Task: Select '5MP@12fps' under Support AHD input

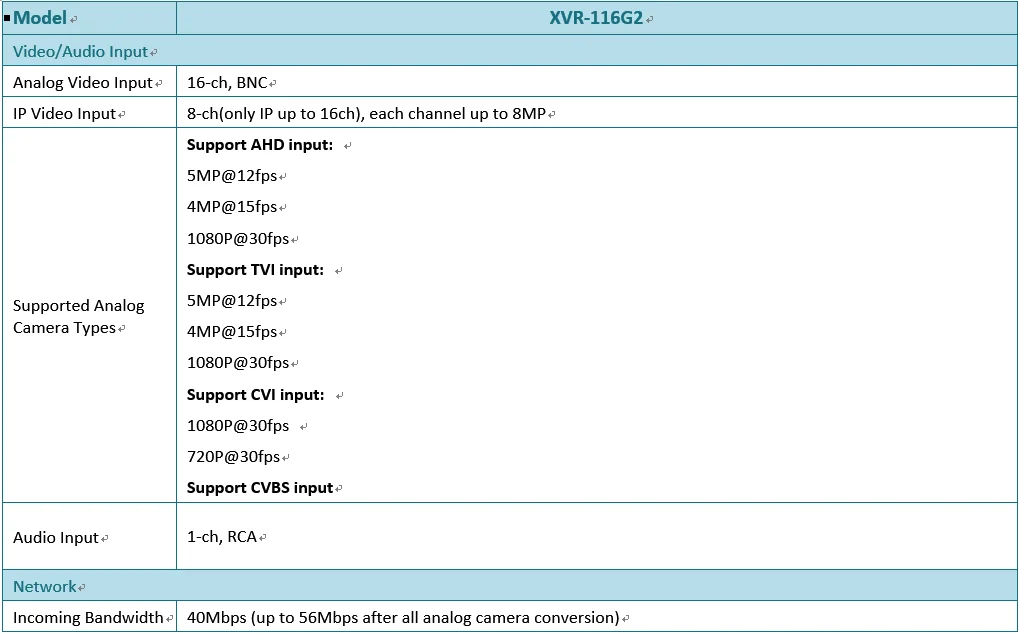Action: (232, 176)
